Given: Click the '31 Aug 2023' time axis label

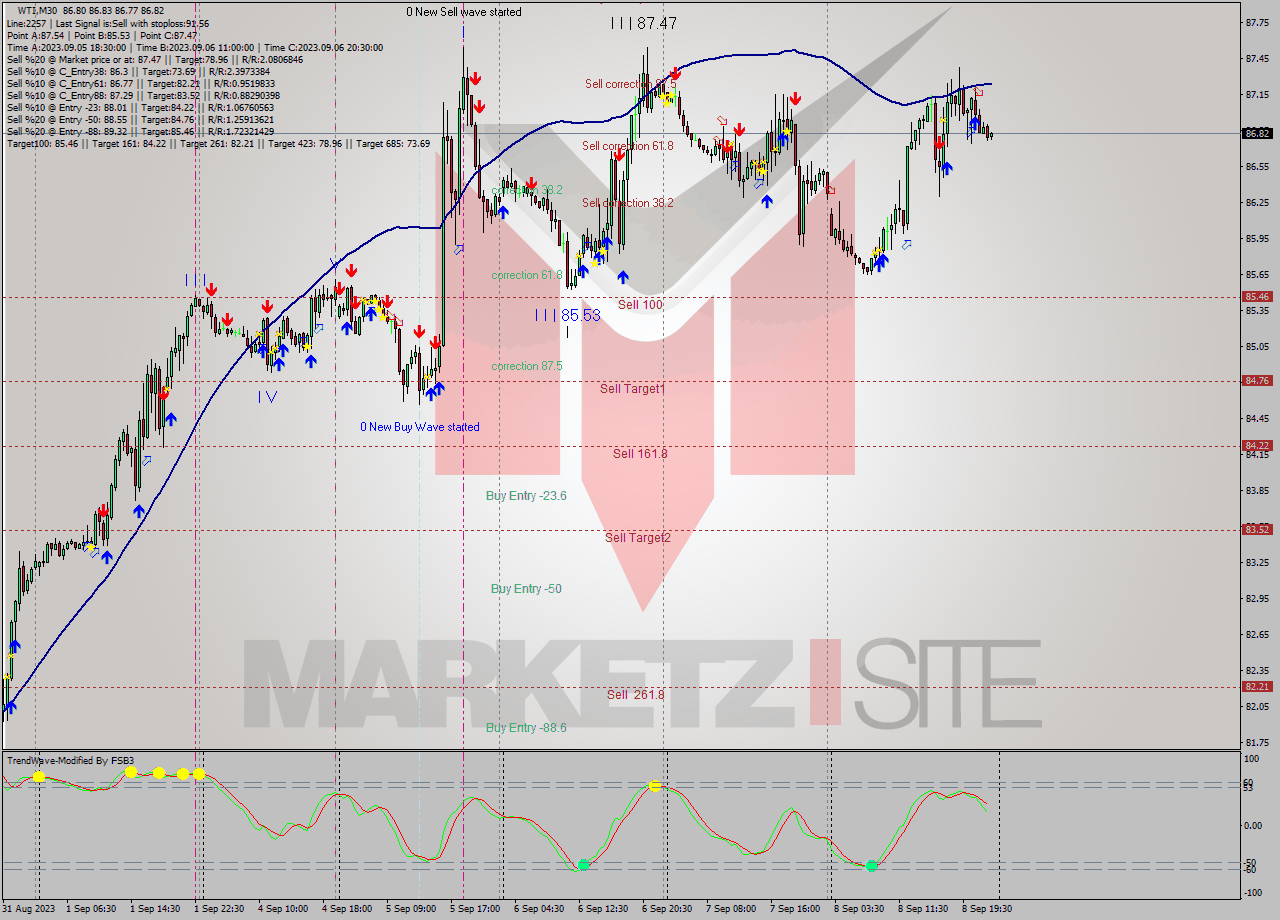Looking at the screenshot, I should 29,909.
